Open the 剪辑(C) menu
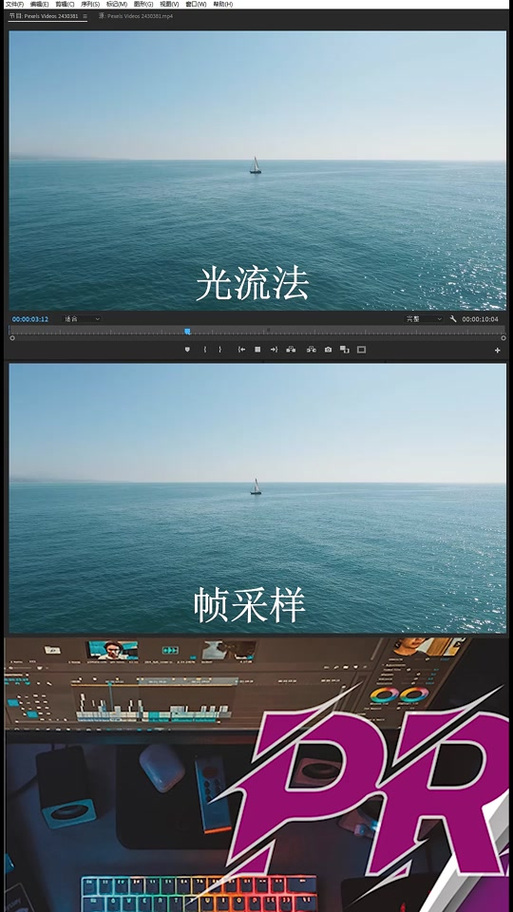This screenshot has width=513, height=912. (65, 4)
